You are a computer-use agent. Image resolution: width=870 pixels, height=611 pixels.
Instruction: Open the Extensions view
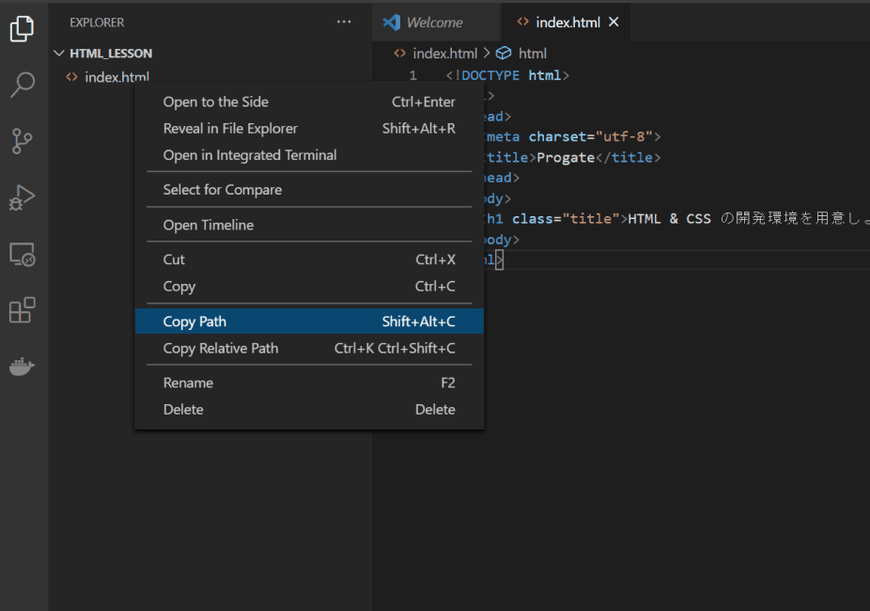coord(22,310)
